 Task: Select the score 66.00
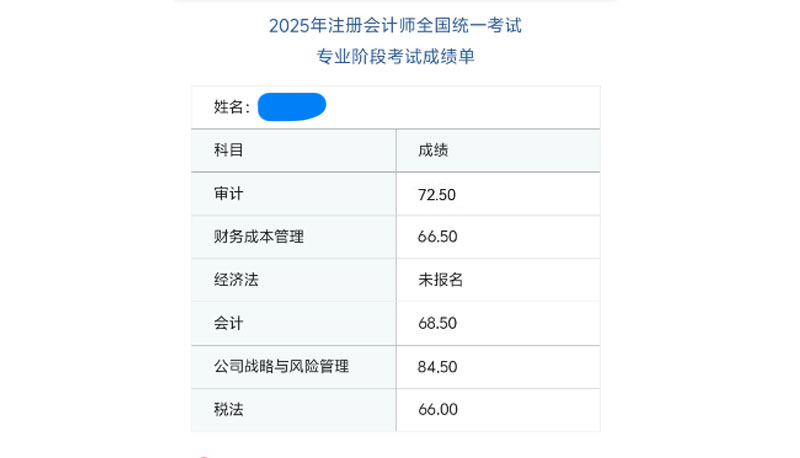[x=437, y=409]
